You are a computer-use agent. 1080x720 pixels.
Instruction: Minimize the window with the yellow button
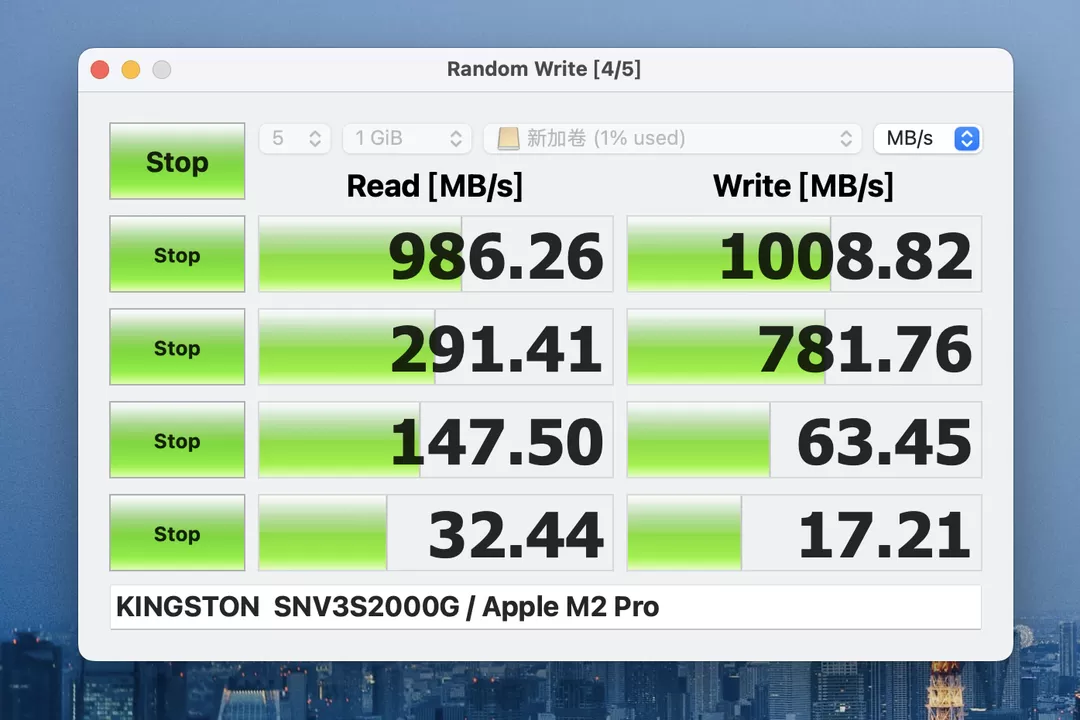coord(131,69)
